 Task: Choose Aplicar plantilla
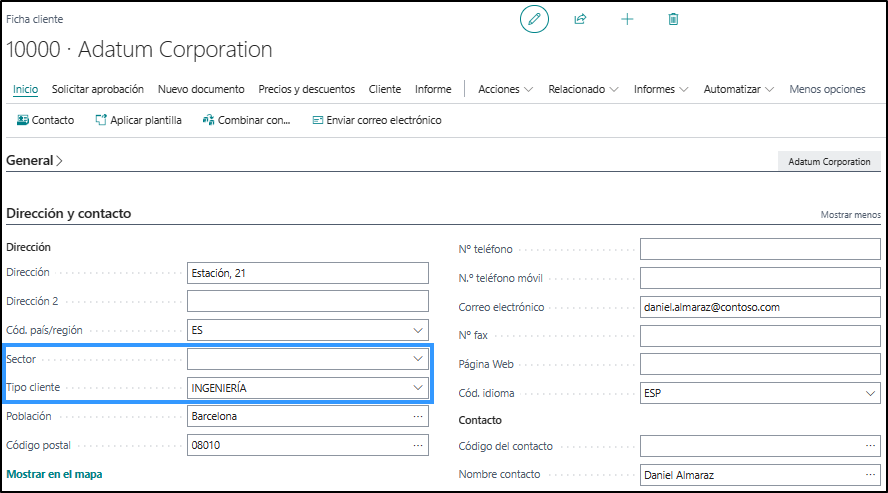click(x=139, y=120)
